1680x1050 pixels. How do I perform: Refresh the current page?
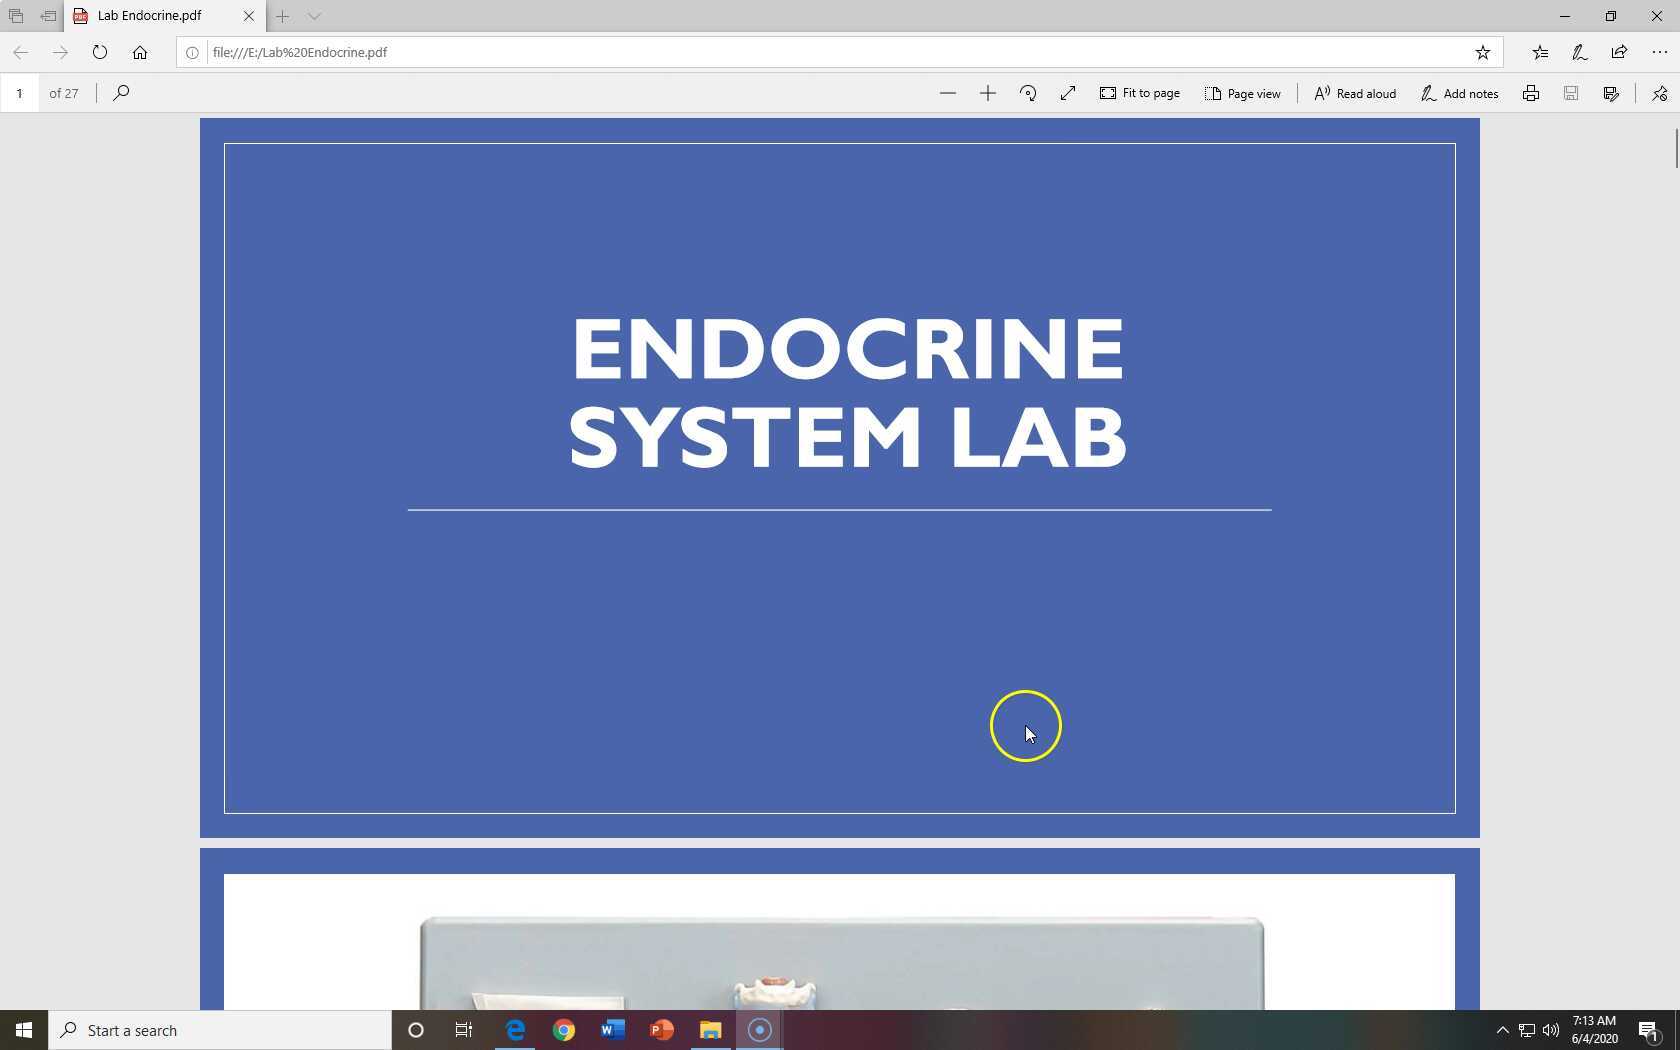[x=100, y=52]
